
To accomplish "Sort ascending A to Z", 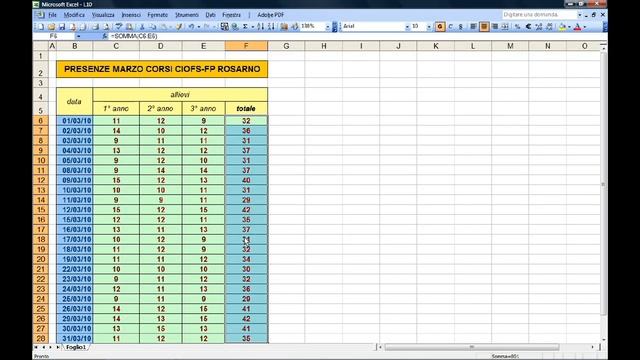I will click(260, 27).
